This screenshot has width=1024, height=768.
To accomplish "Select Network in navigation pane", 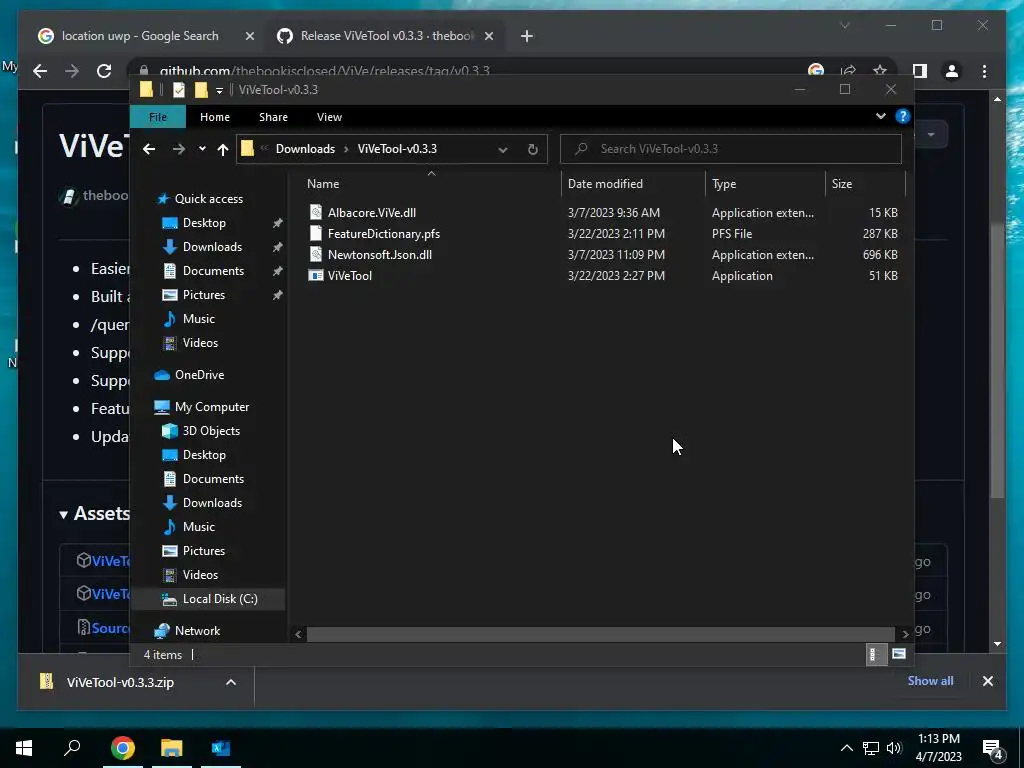I will [x=197, y=631].
